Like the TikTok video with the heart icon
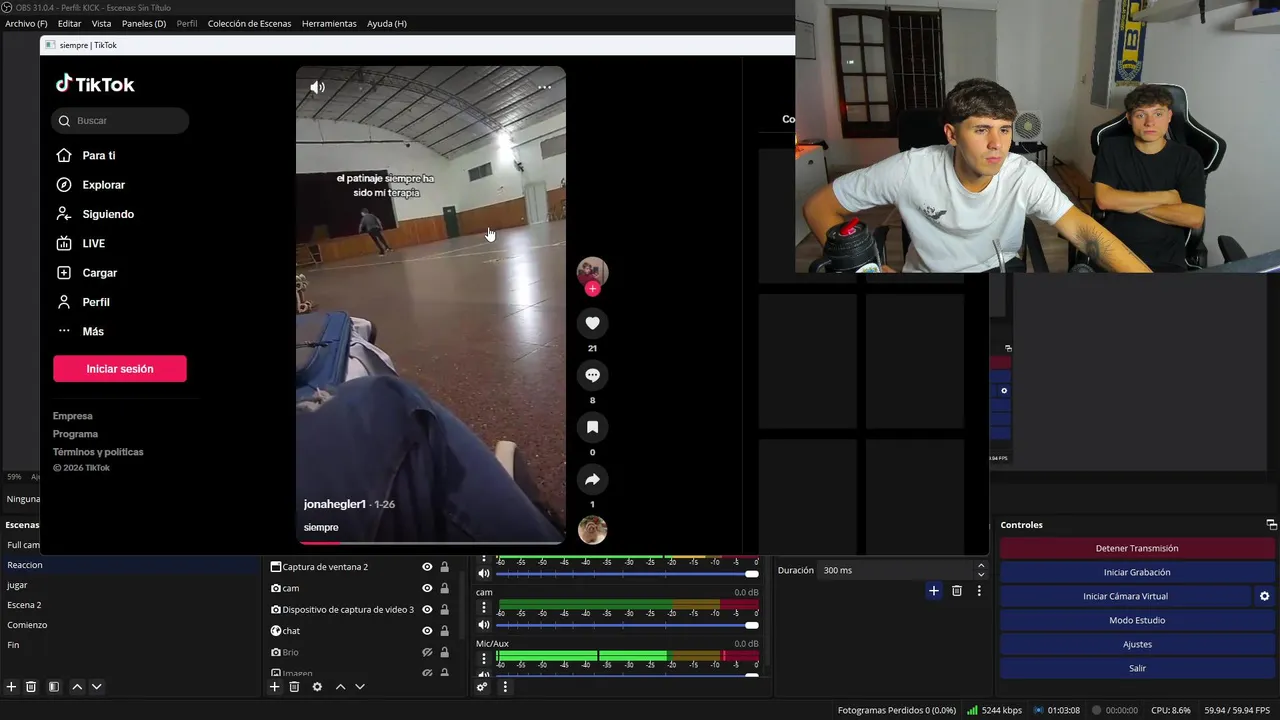 [592, 323]
